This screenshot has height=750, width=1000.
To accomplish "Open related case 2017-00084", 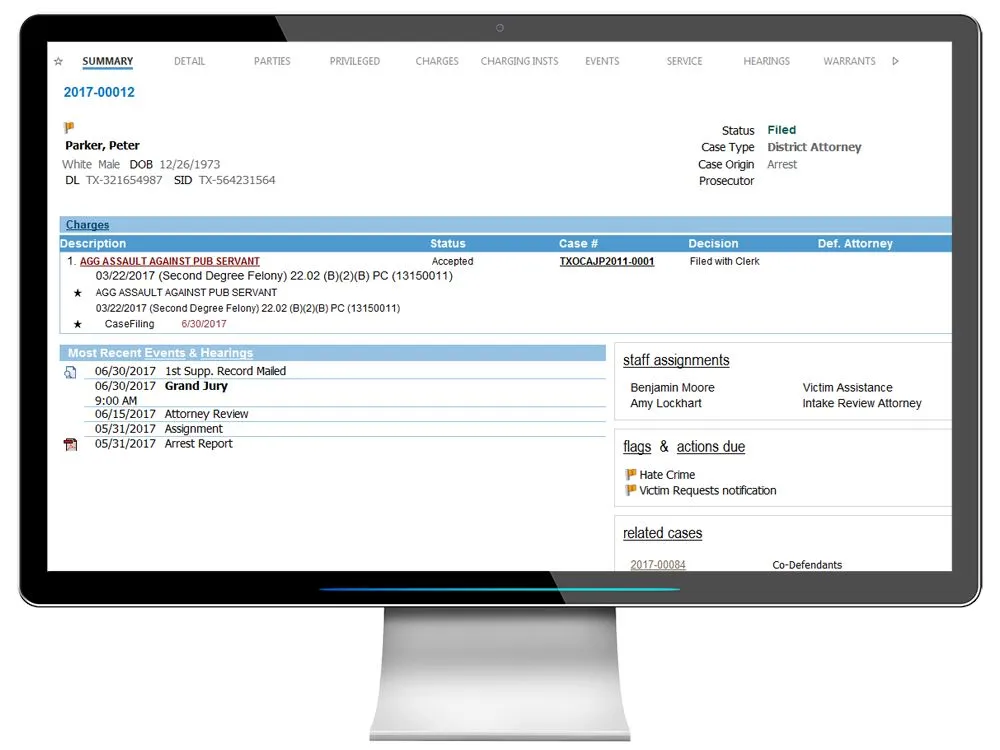I will (658, 565).
